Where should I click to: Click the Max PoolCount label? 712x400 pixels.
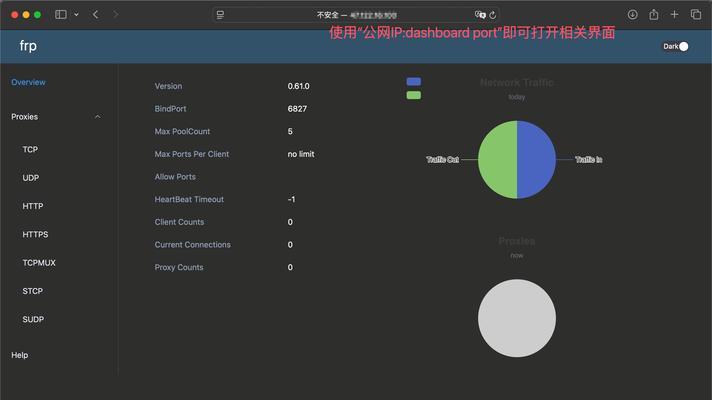(182, 132)
